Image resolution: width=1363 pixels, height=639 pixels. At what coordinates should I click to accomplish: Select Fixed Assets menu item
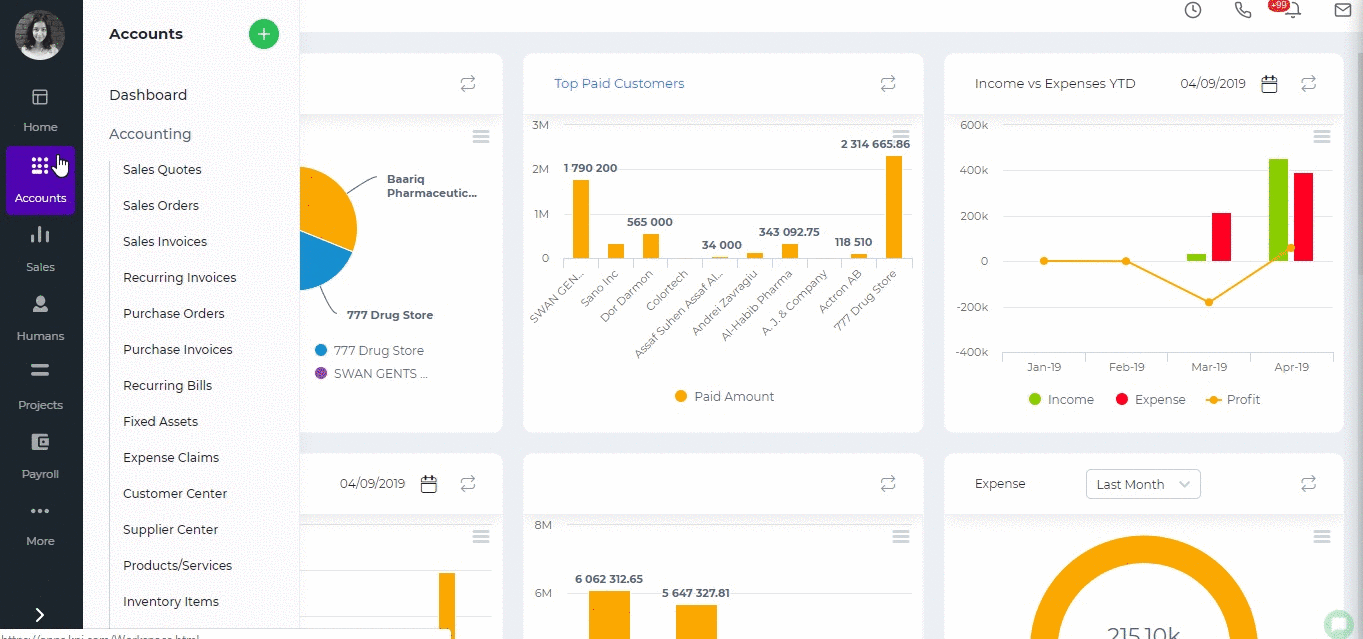tap(161, 422)
